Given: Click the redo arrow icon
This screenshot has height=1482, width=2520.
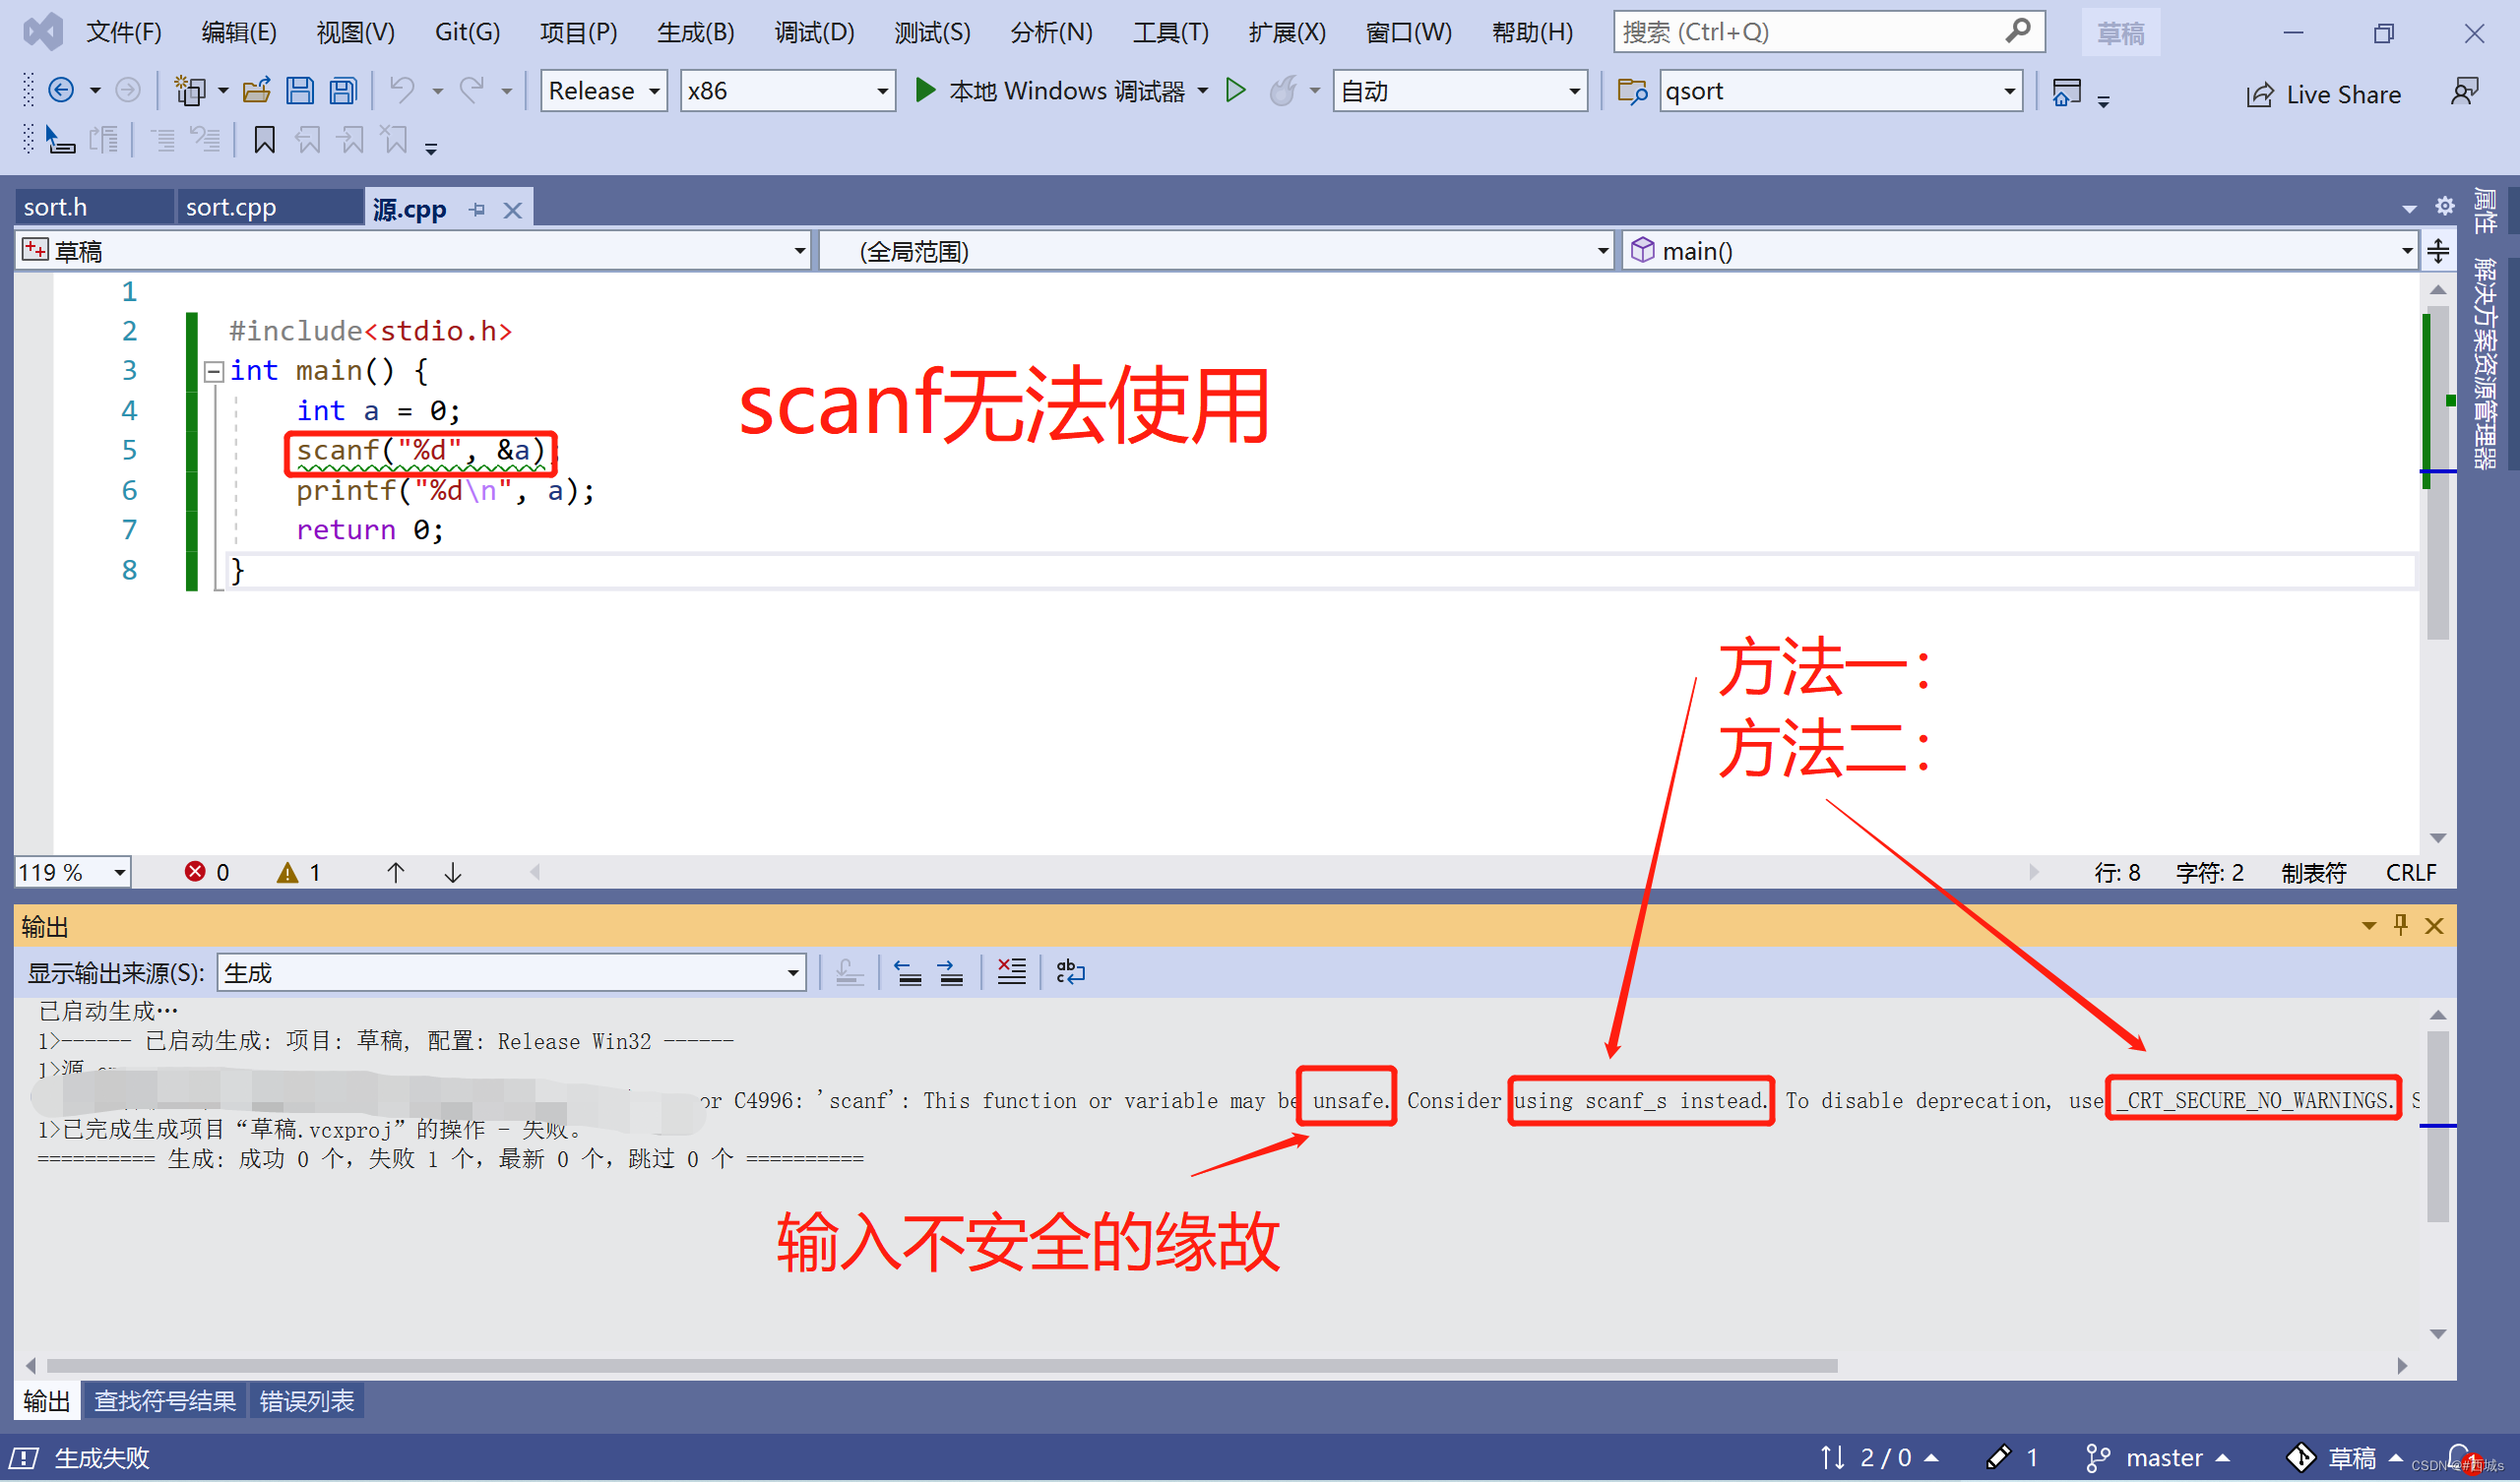Looking at the screenshot, I should click(x=472, y=91).
